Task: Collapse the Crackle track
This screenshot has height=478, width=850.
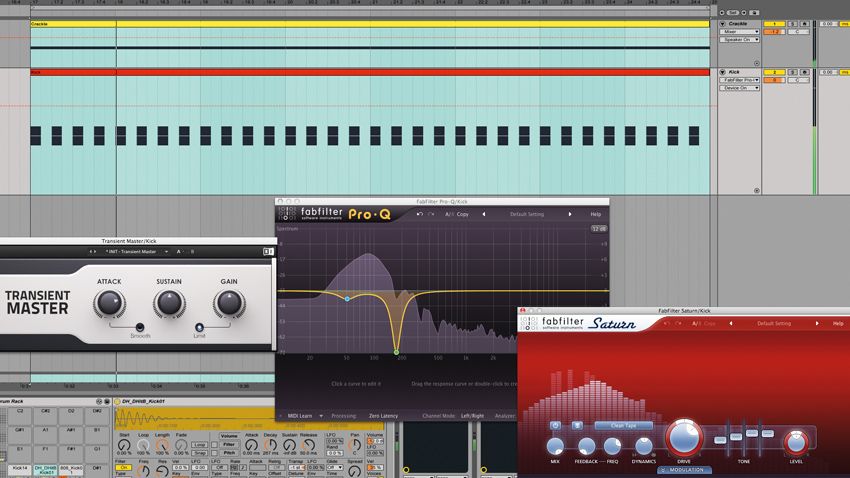Action: tap(722, 24)
